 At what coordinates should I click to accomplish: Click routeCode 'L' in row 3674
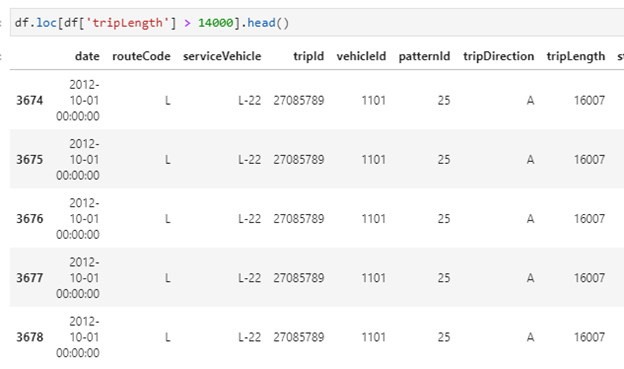point(168,100)
